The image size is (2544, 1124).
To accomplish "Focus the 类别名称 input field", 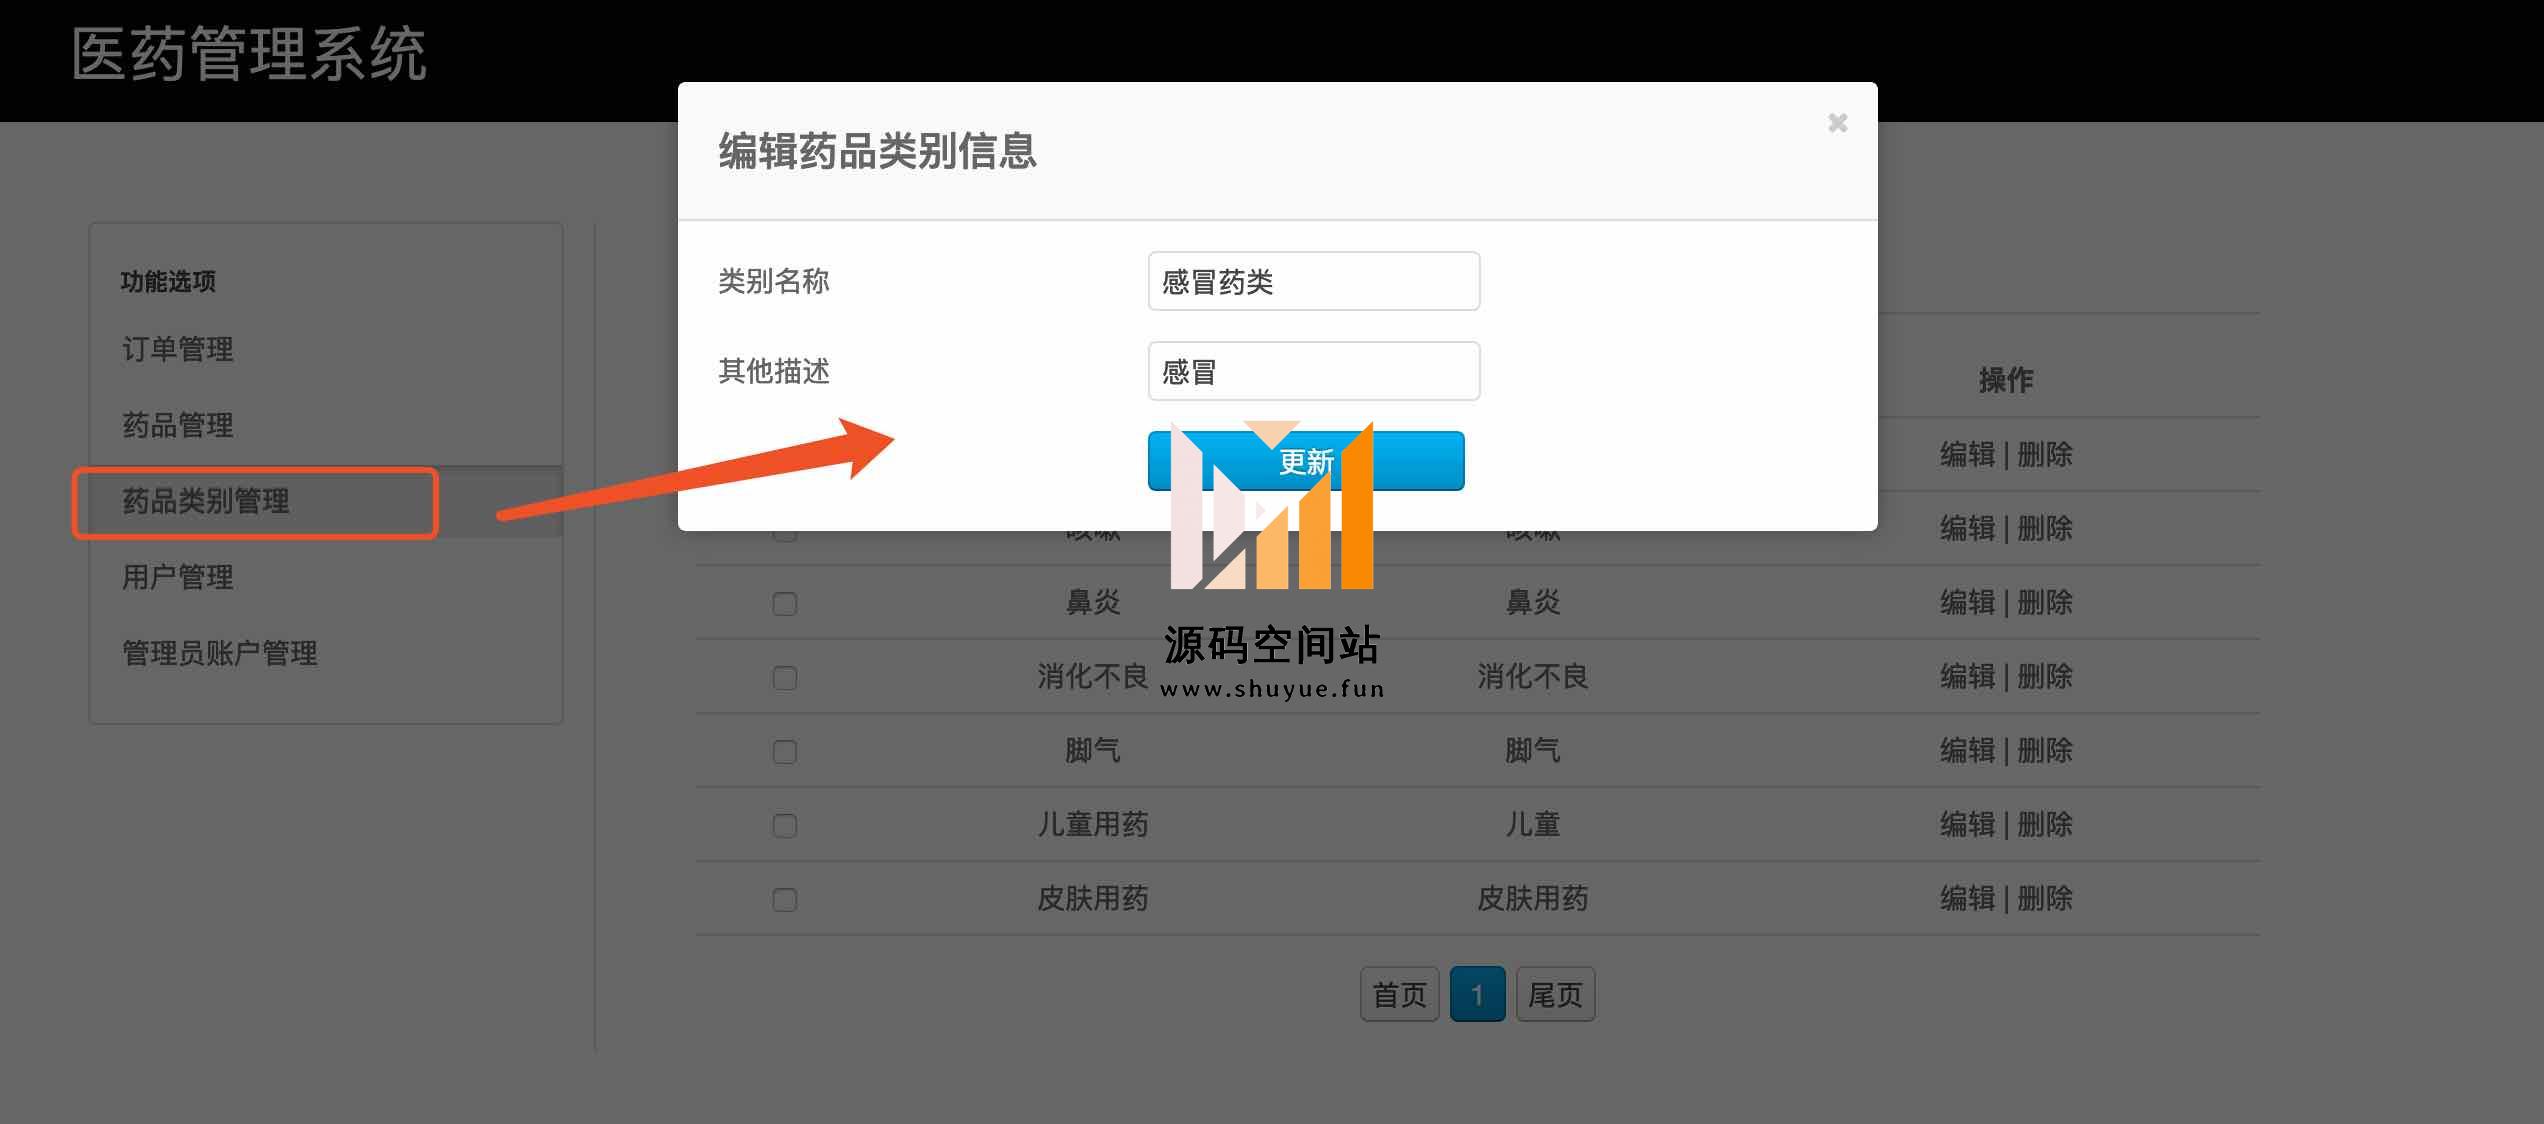I will click(x=1313, y=282).
